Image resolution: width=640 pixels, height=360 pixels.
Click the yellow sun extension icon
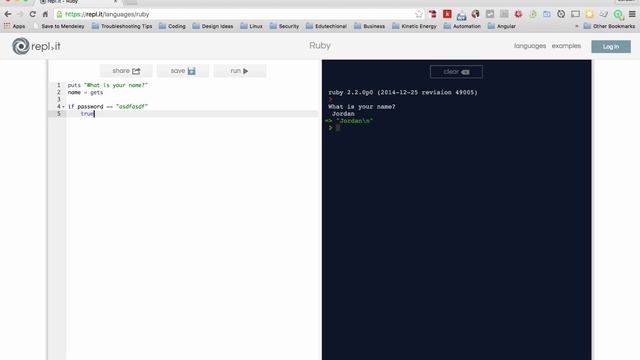[589, 14]
